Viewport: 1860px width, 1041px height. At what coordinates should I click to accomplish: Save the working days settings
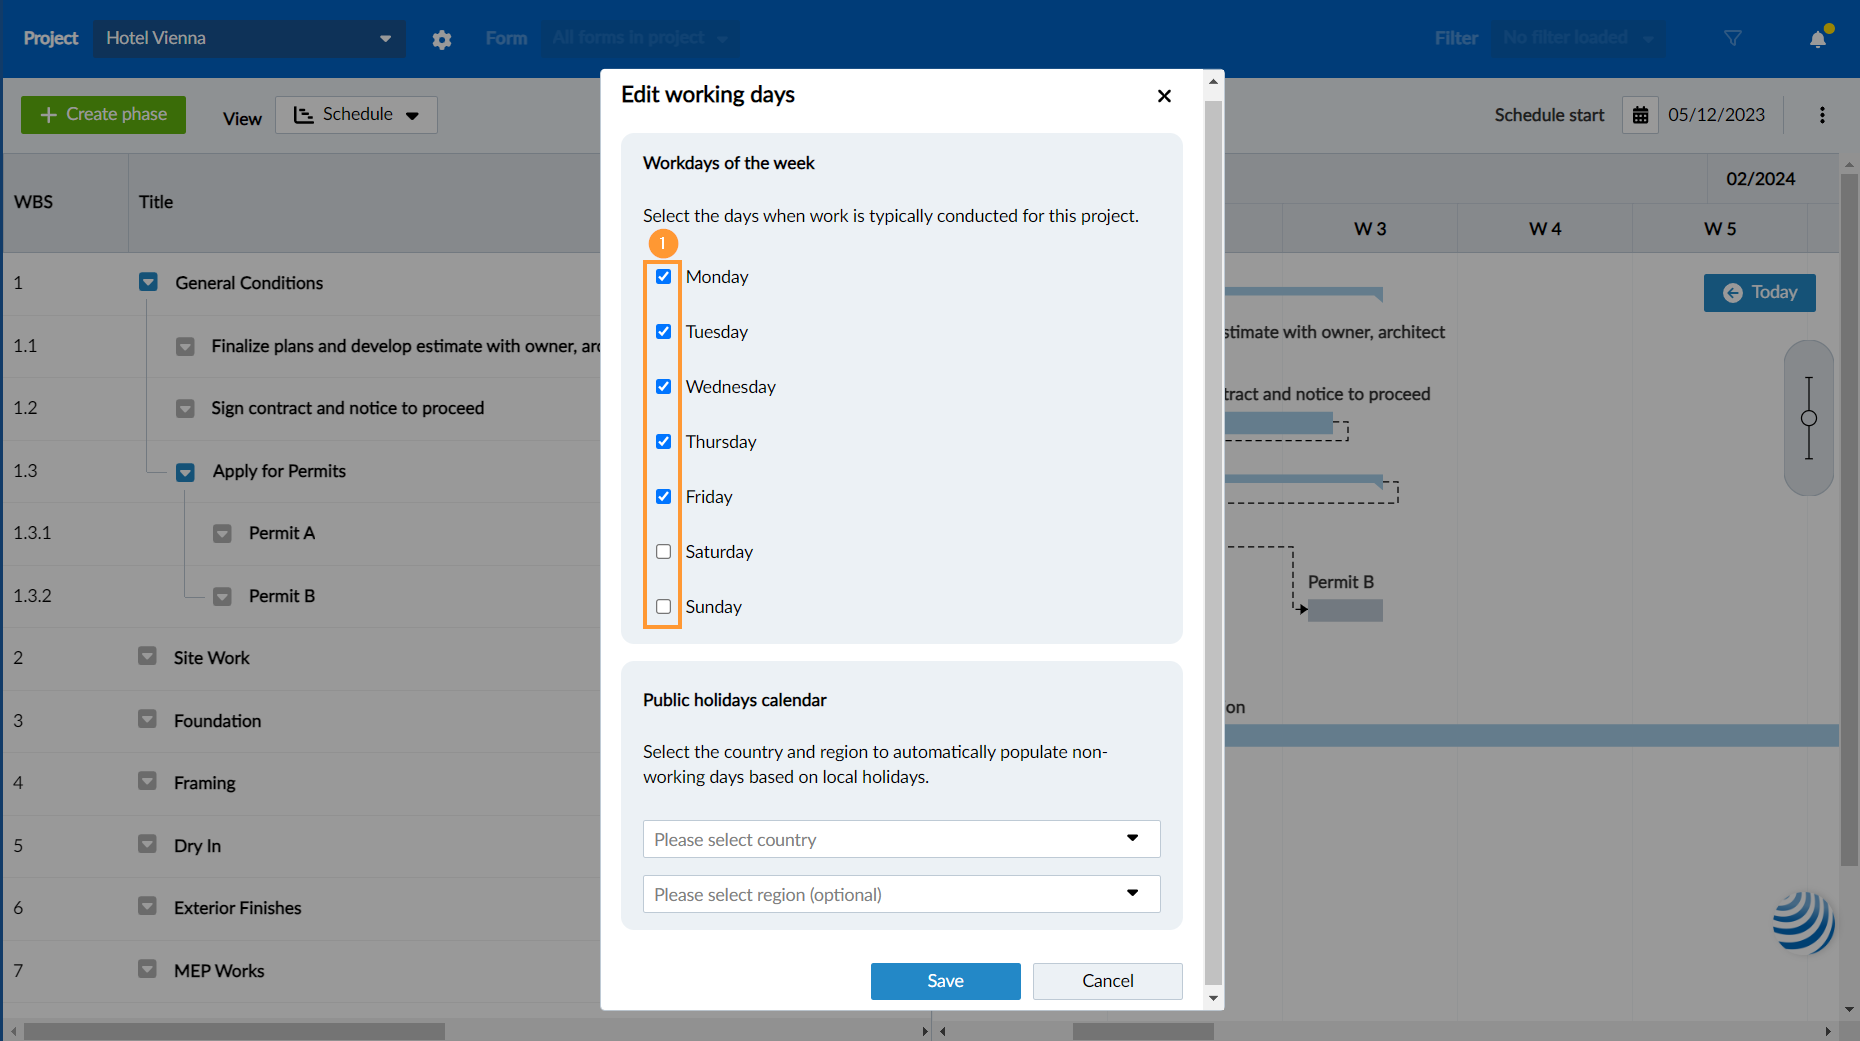click(945, 981)
